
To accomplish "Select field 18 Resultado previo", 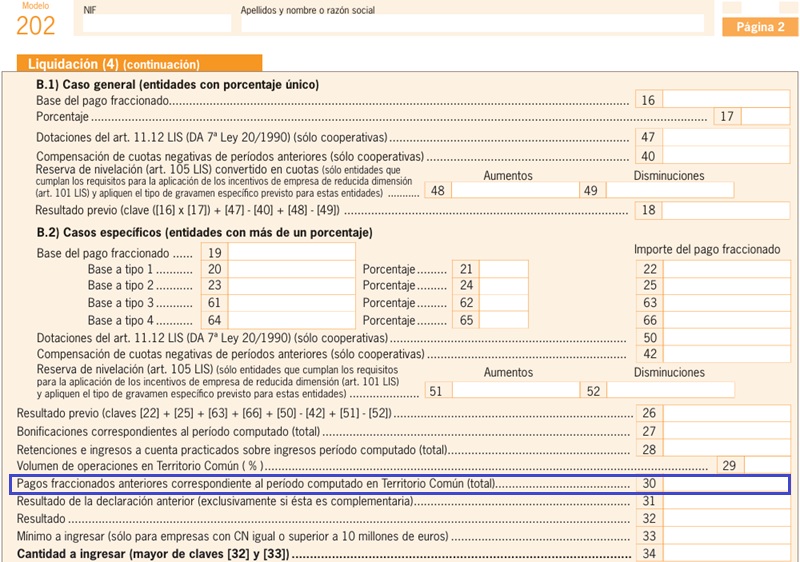I will pos(726,210).
